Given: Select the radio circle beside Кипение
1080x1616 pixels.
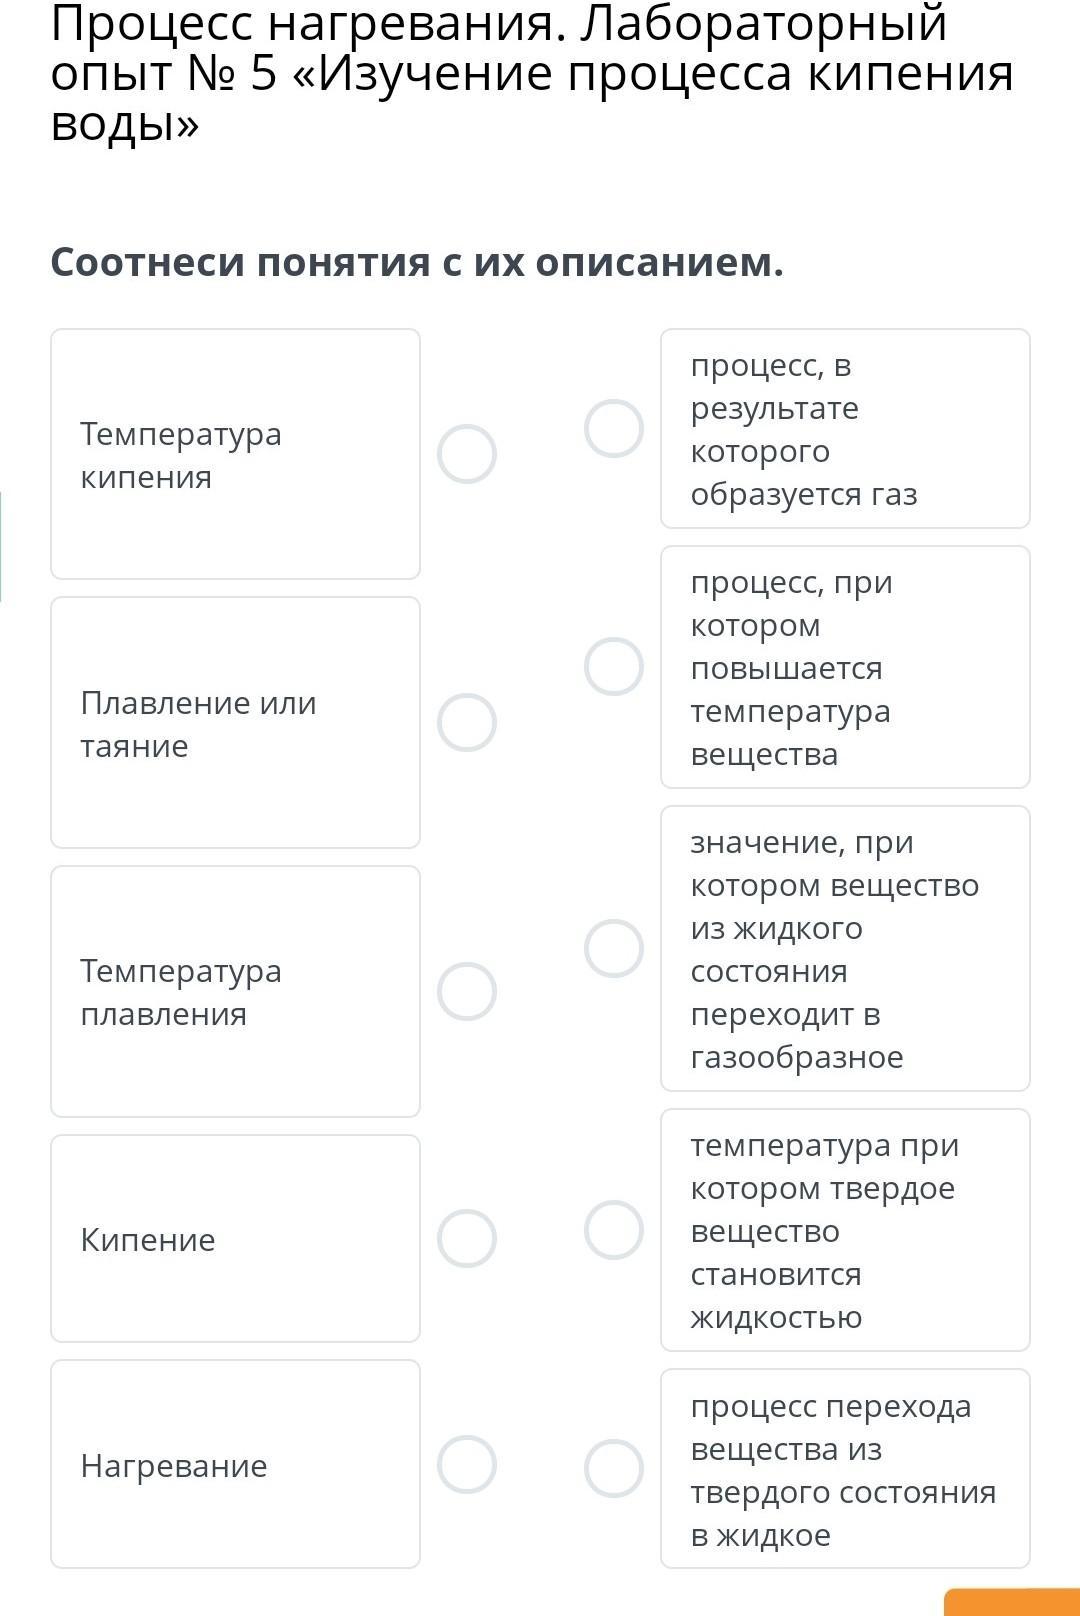Looking at the screenshot, I should point(467,1238).
